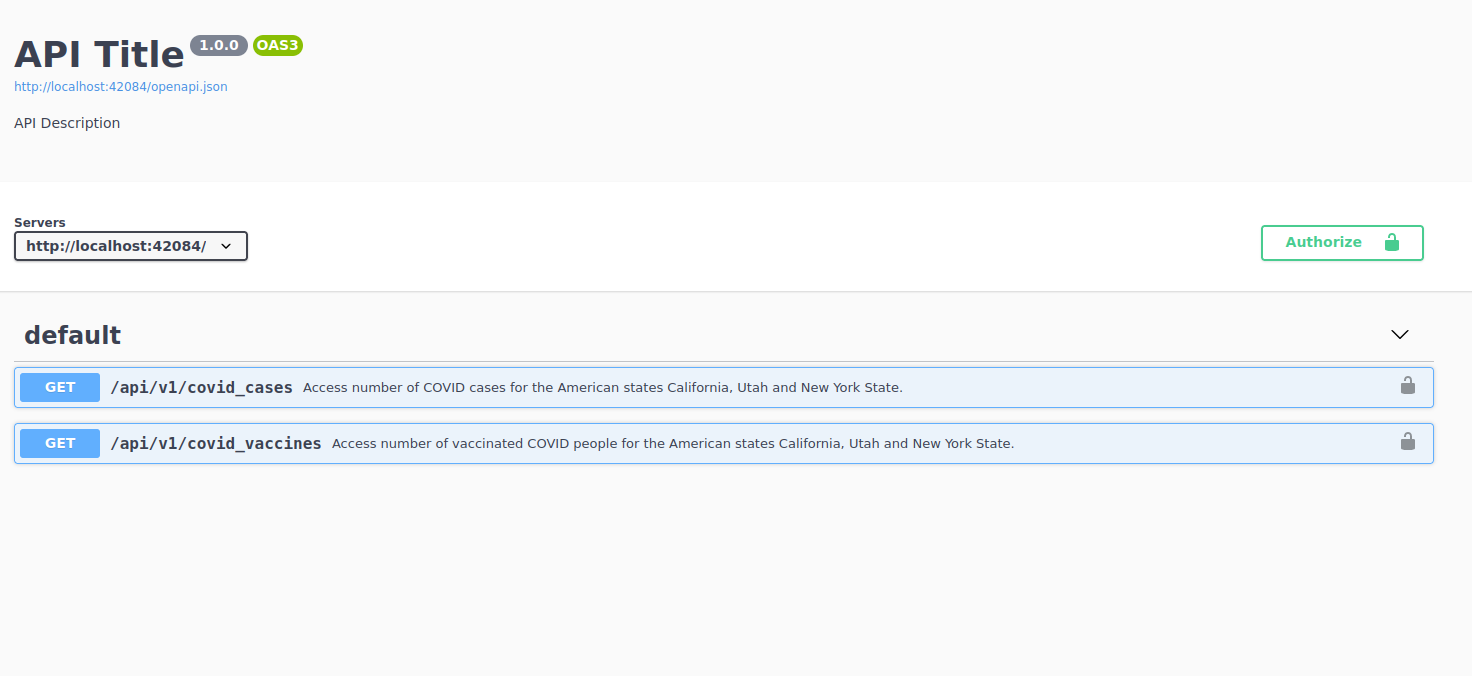Click the 1.0.0 version badge

point(219,45)
